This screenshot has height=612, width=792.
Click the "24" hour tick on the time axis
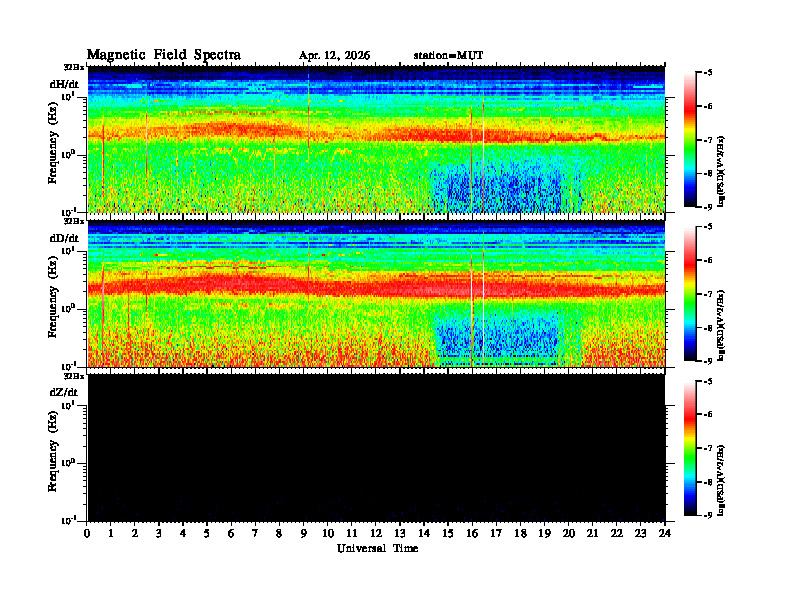pyautogui.click(x=664, y=534)
